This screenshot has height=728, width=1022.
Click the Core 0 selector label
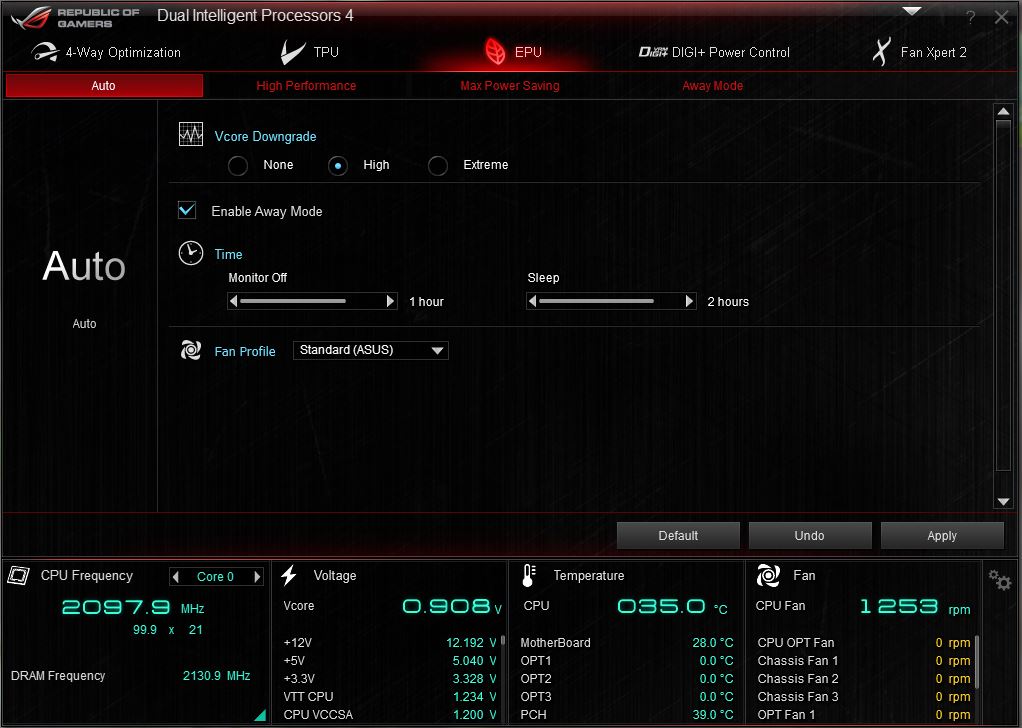(x=216, y=576)
